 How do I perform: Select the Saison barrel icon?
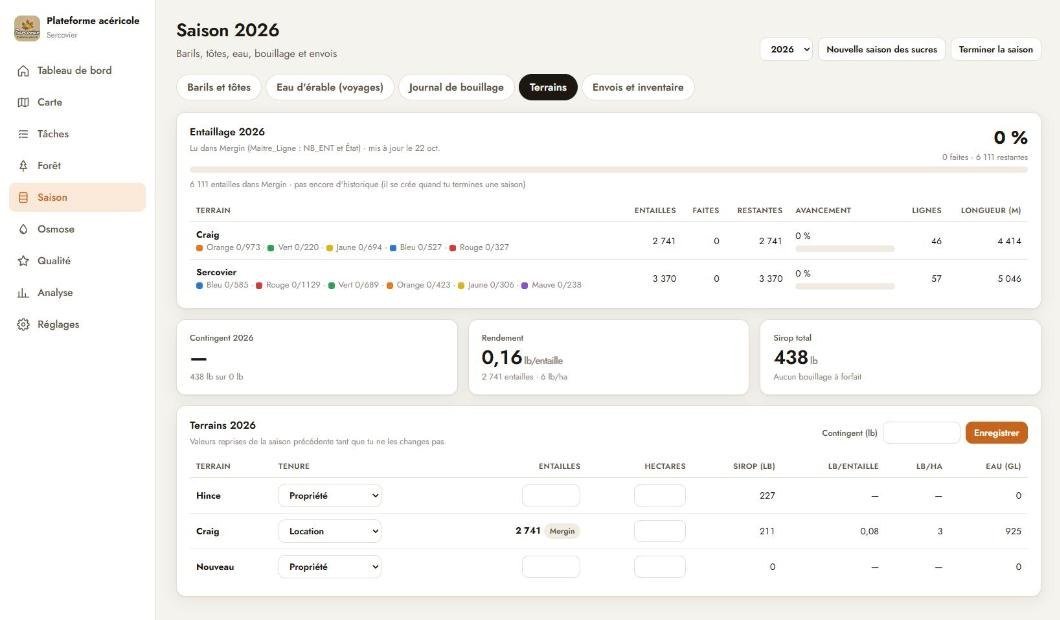23,197
